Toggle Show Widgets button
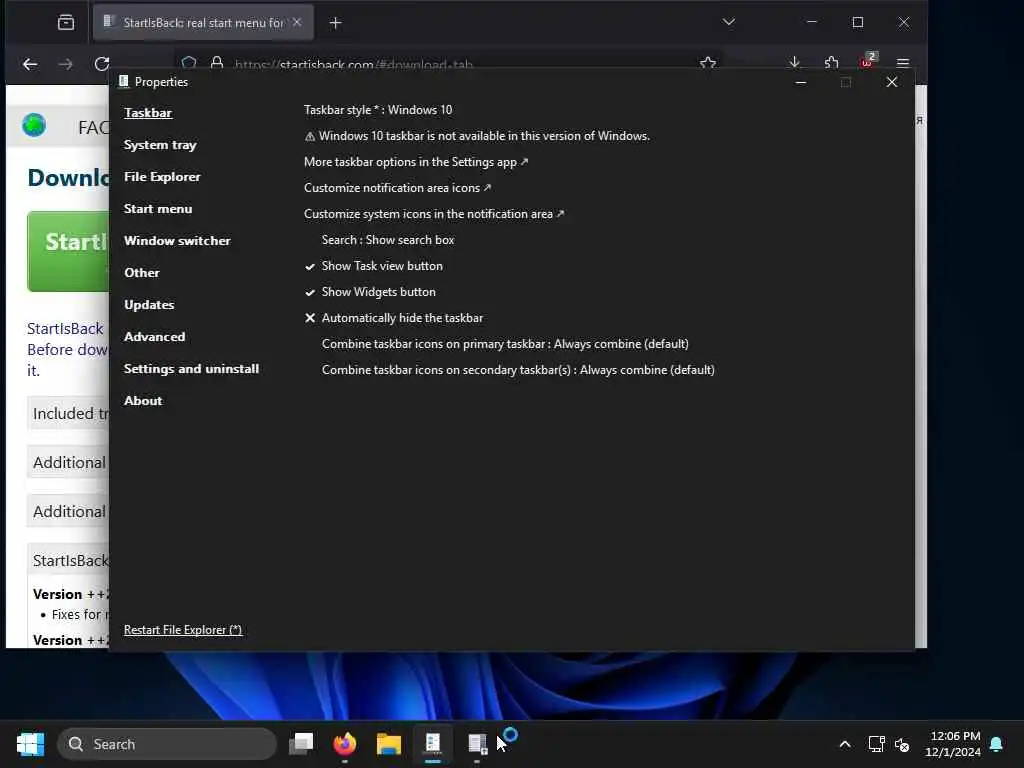 coord(370,292)
